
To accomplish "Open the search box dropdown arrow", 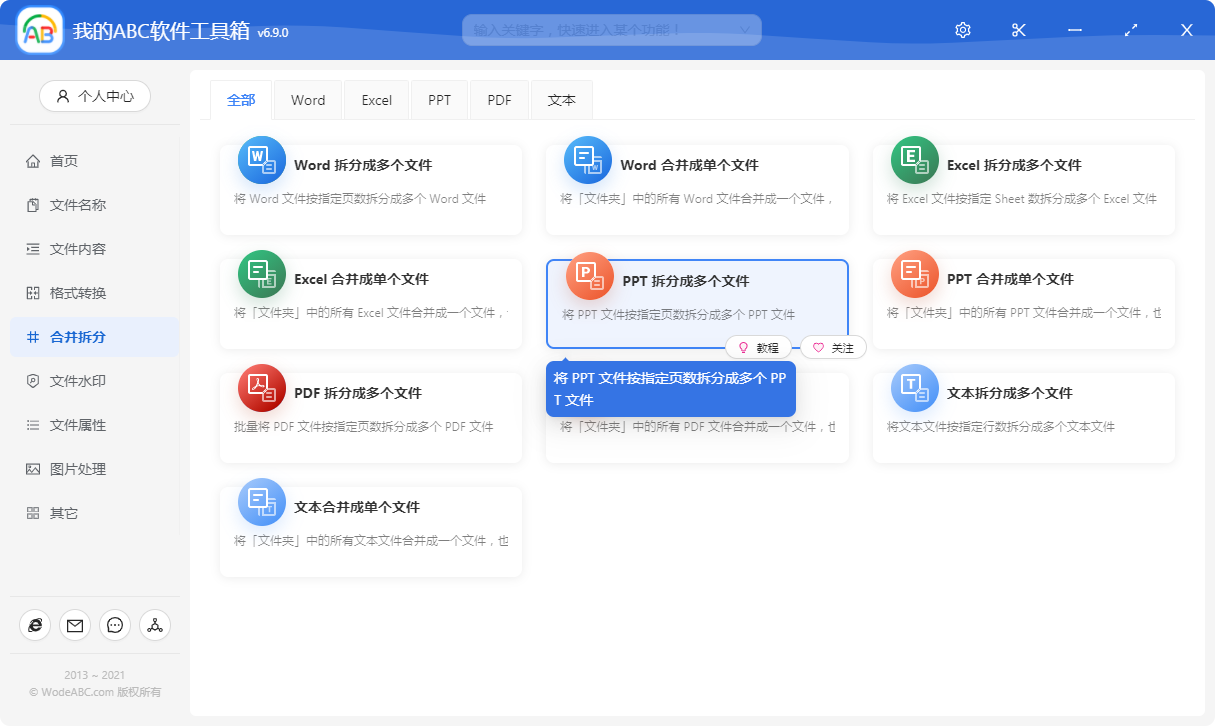I will point(743,30).
